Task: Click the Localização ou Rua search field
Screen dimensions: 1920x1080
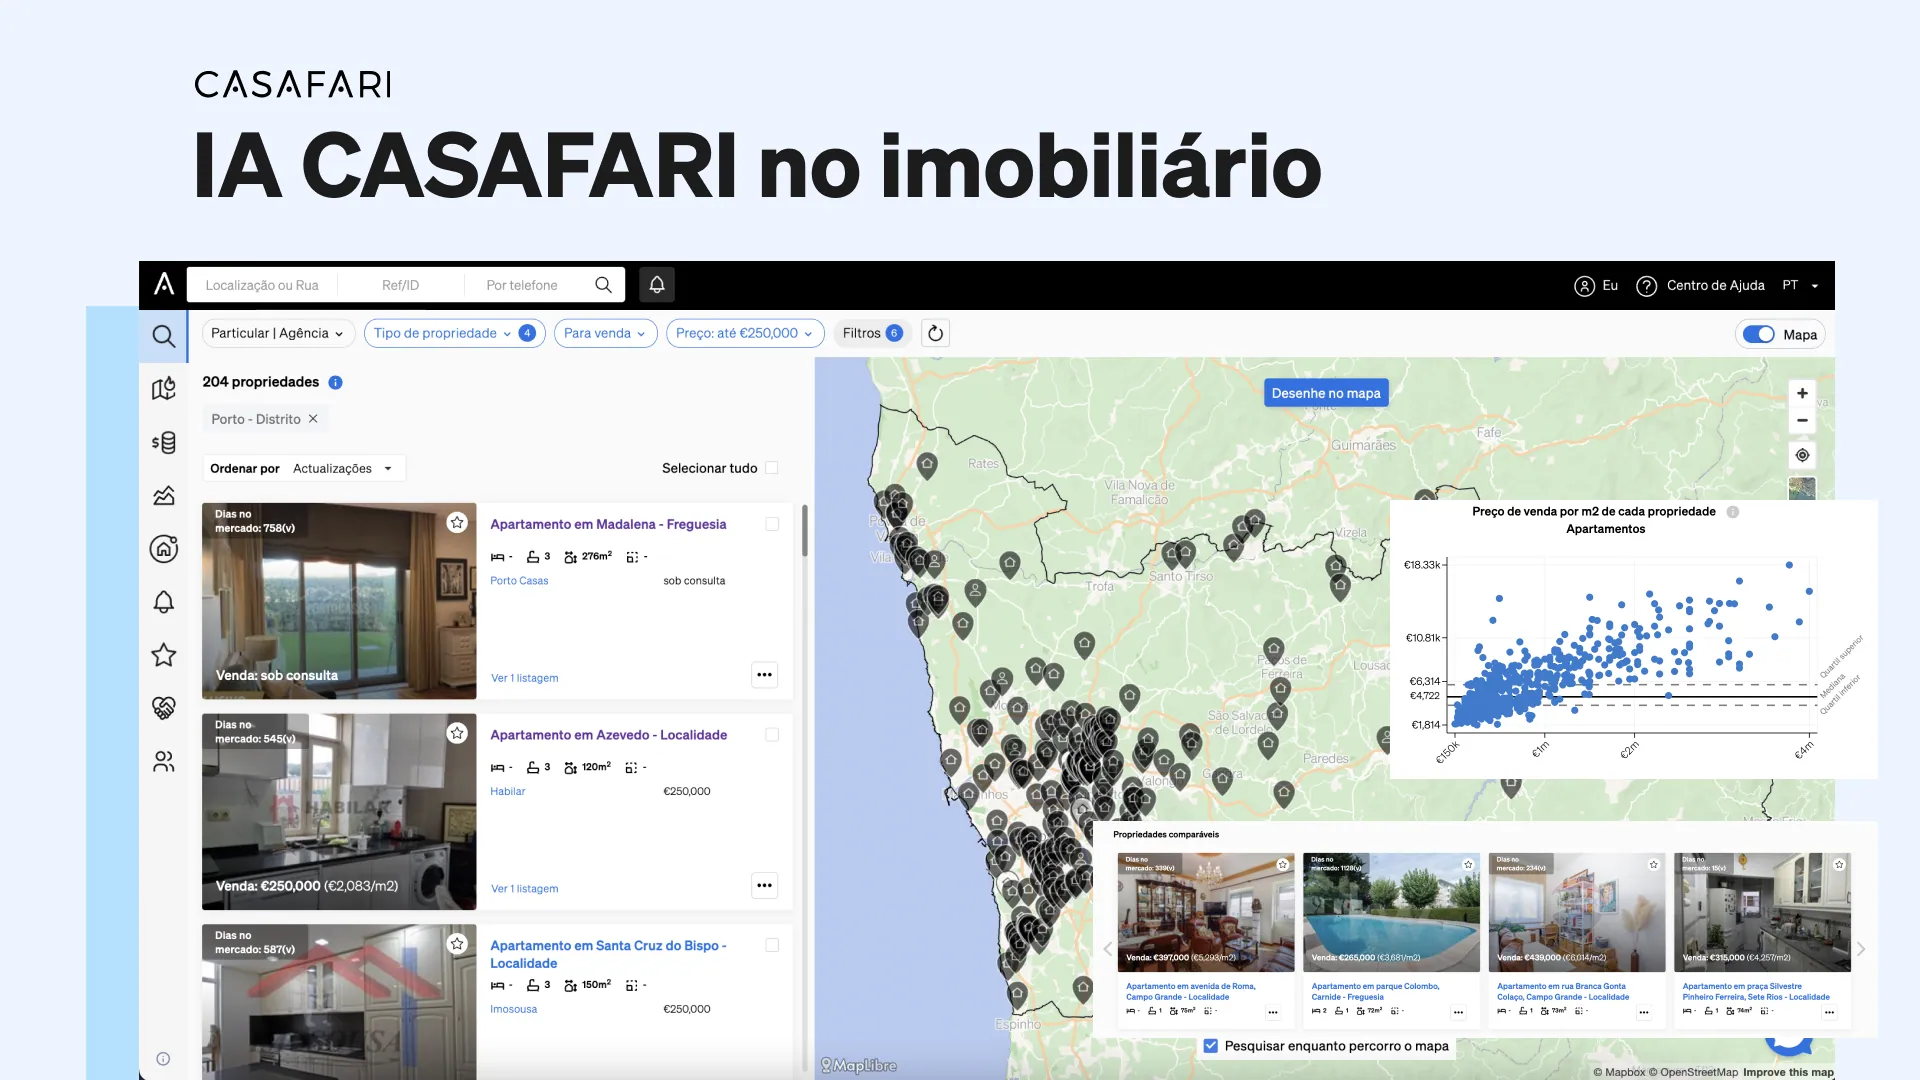Action: [x=262, y=285]
